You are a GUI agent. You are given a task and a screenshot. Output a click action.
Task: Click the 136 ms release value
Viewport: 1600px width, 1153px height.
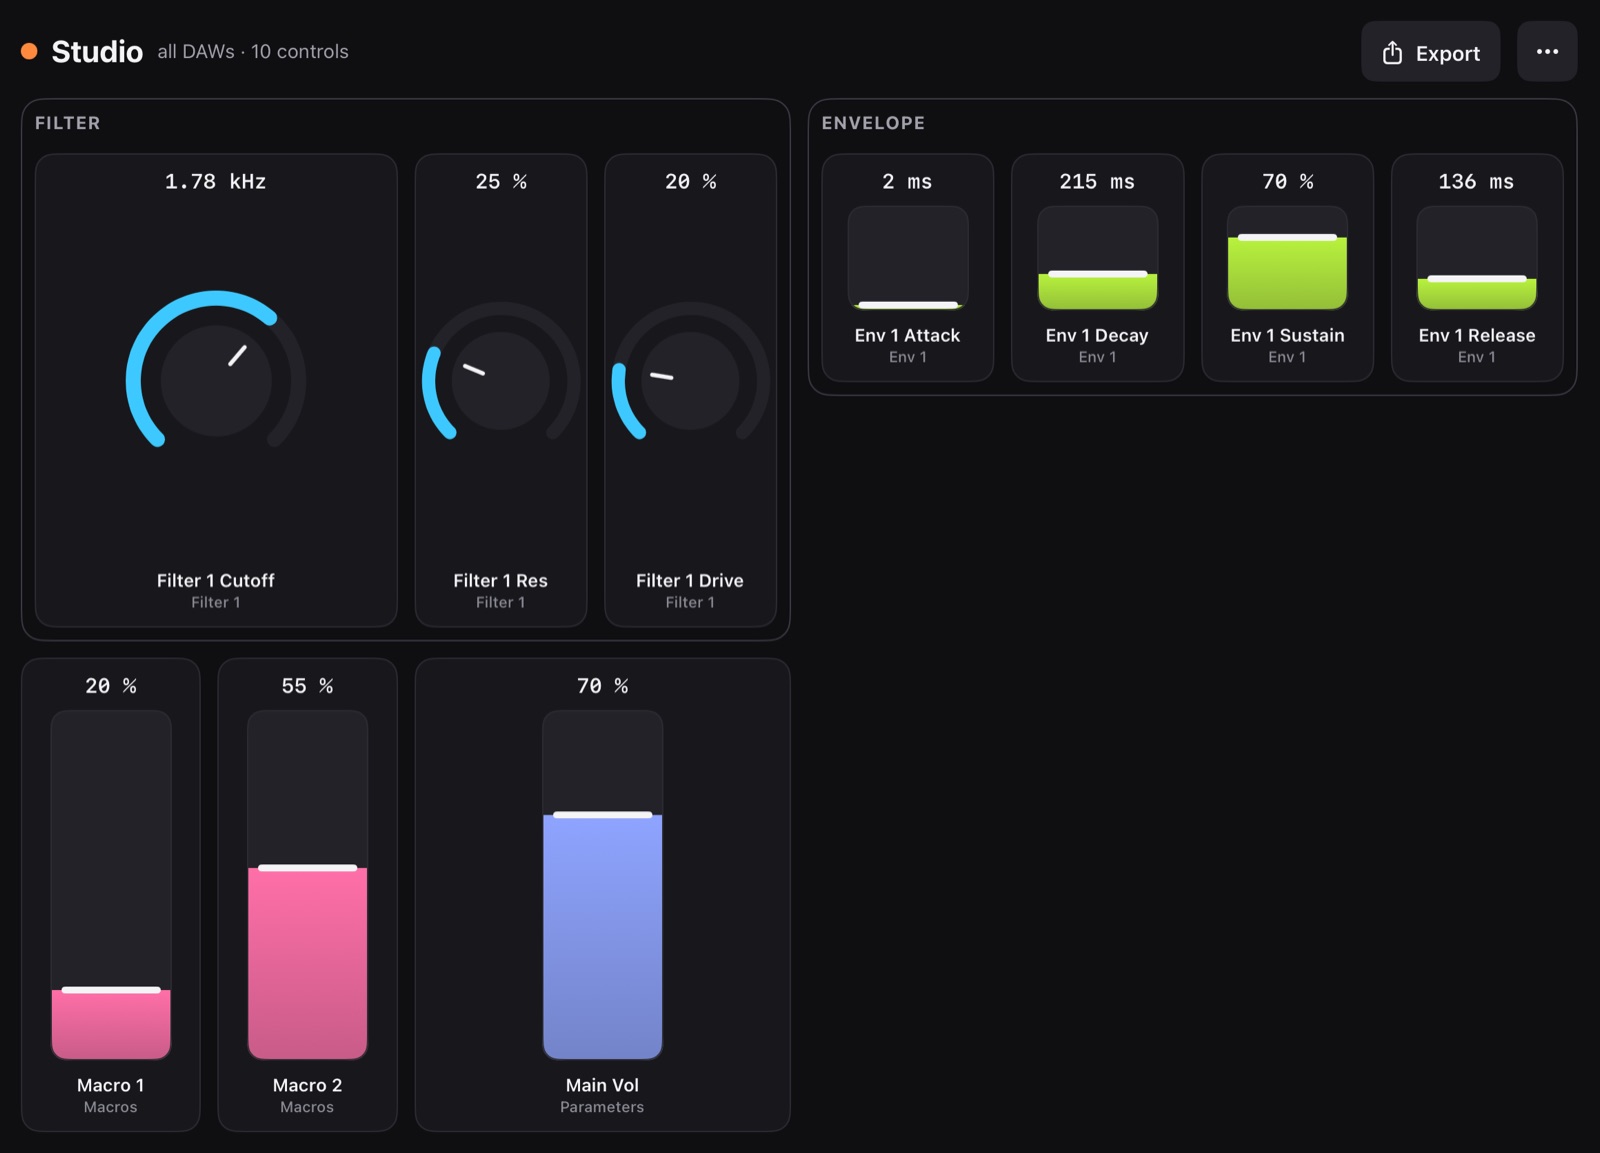click(1477, 182)
